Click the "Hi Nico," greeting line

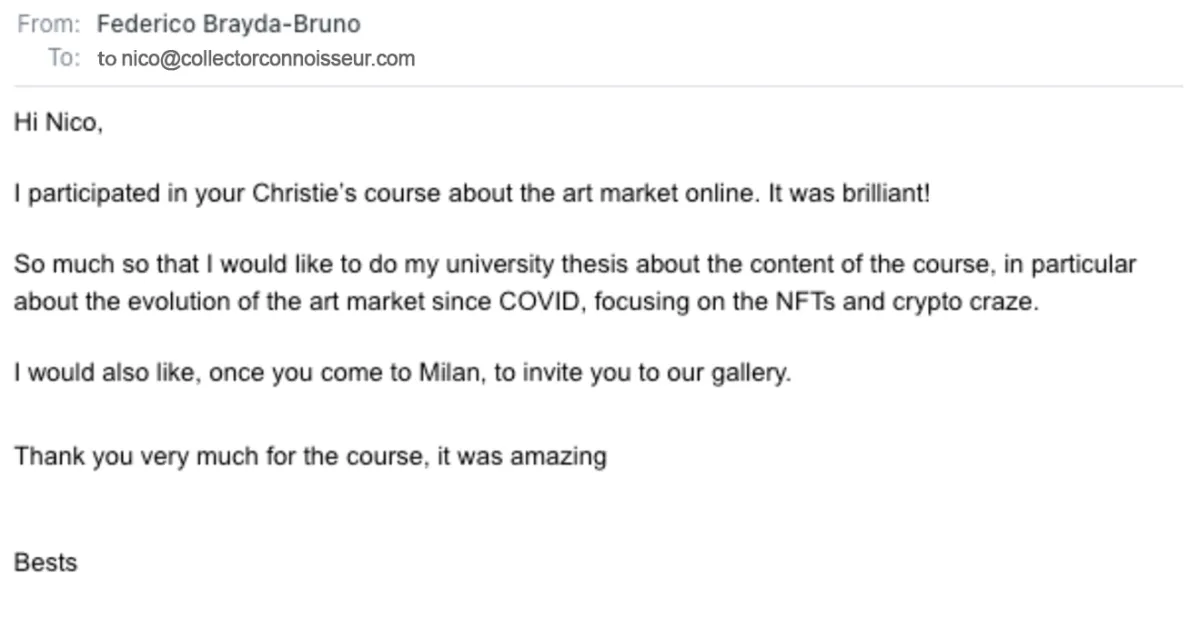point(58,124)
